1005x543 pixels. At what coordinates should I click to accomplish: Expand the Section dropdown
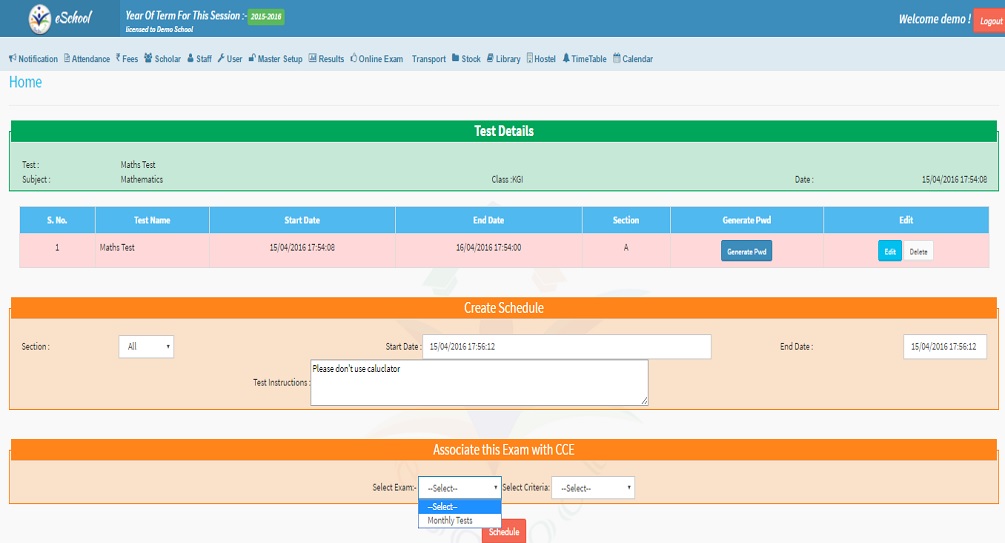(146, 346)
